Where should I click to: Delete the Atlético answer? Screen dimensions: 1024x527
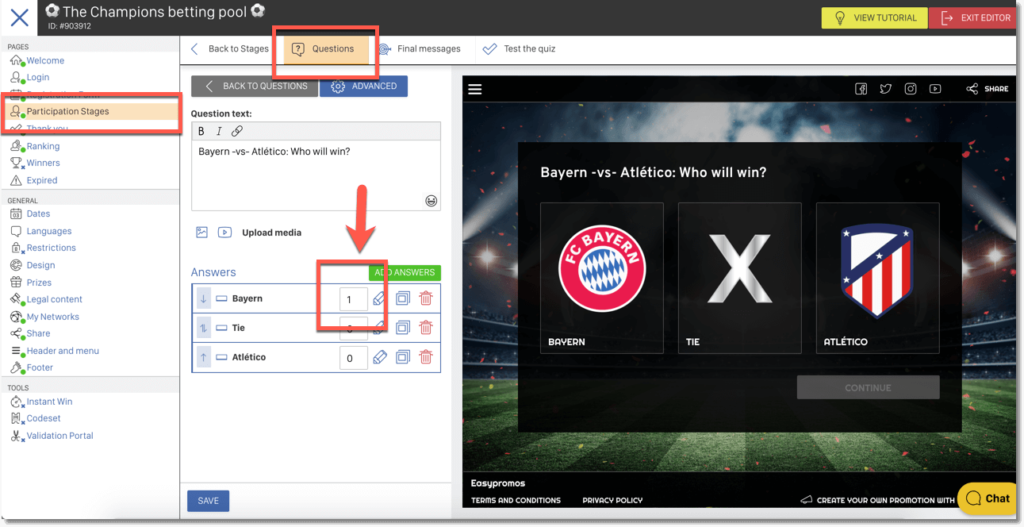pyautogui.click(x=426, y=357)
